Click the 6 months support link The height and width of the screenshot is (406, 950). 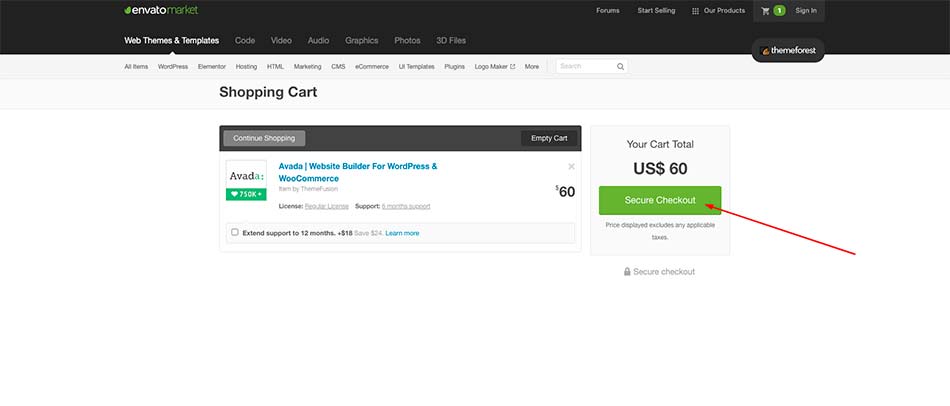point(406,207)
